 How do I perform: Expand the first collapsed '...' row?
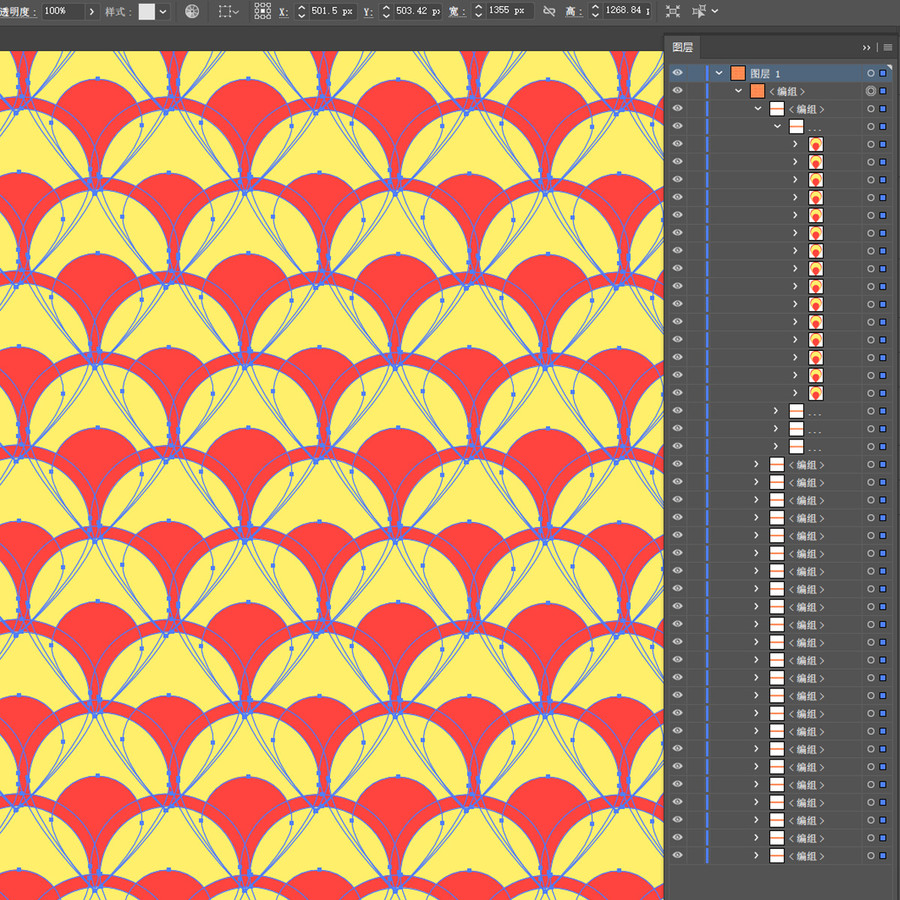click(775, 411)
